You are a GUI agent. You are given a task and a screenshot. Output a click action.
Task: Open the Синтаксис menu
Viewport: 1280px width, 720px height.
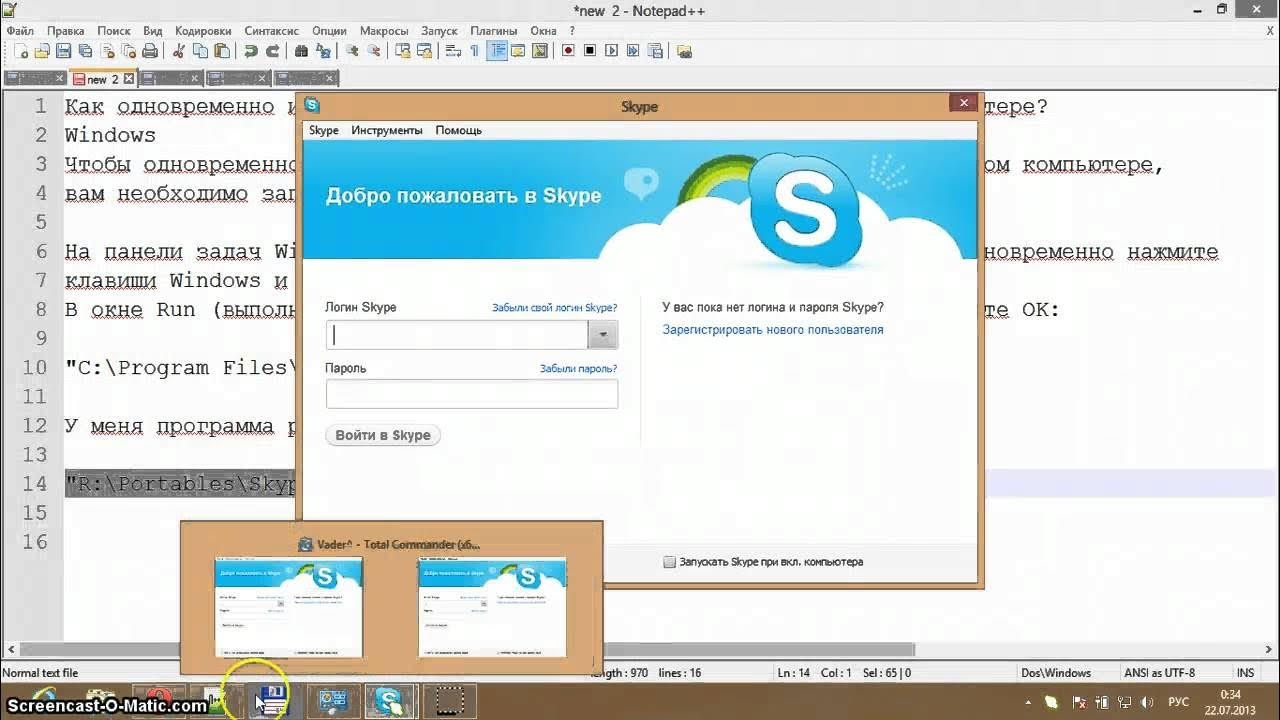(x=271, y=31)
